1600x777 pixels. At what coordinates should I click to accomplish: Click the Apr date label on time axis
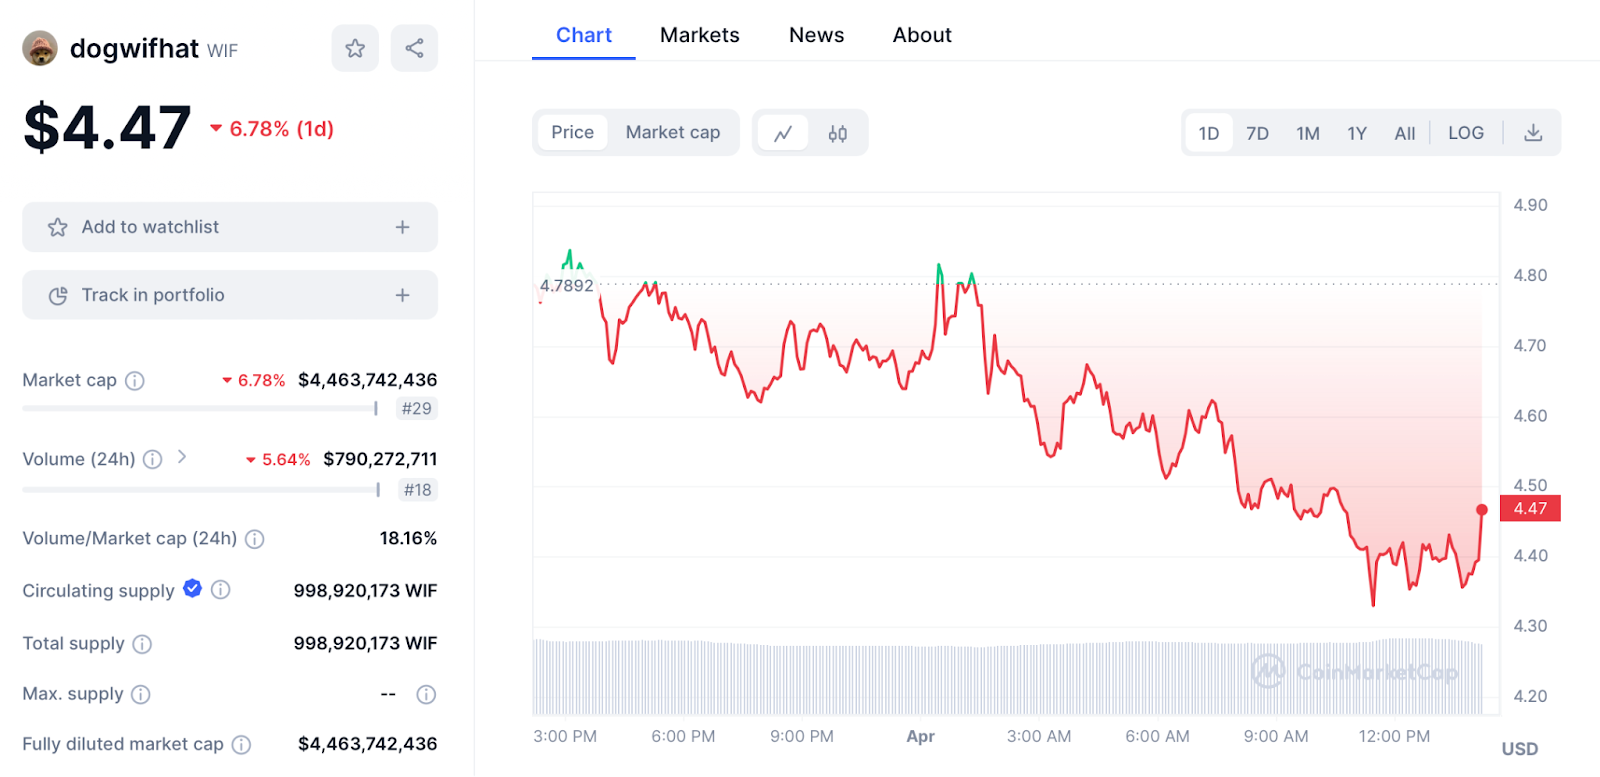click(x=920, y=737)
